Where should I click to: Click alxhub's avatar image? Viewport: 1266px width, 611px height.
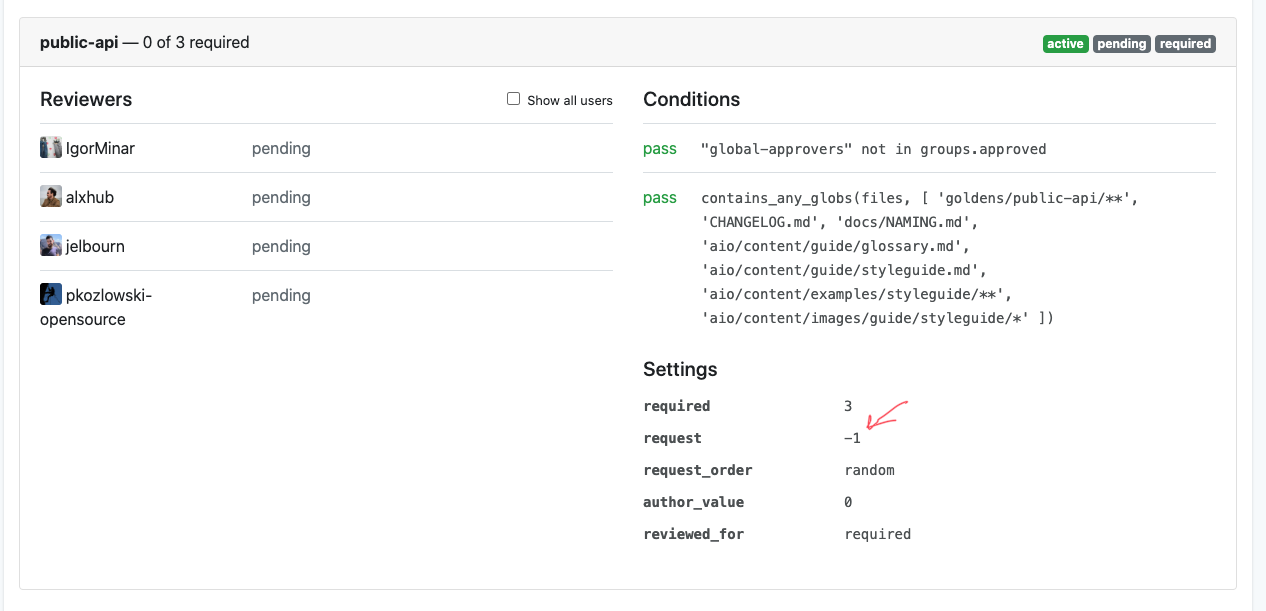click(x=51, y=197)
